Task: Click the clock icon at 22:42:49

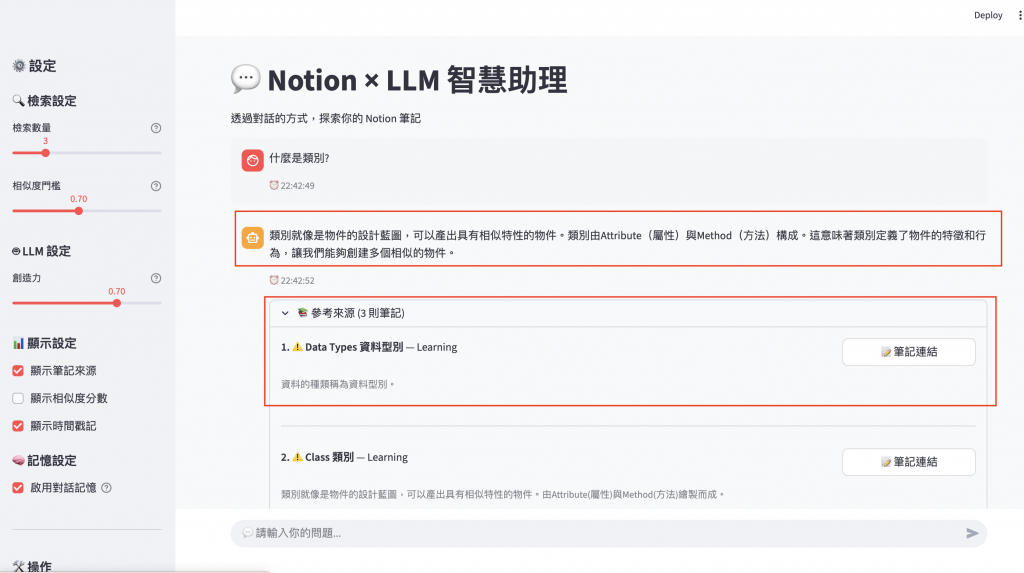Action: pyautogui.click(x=274, y=185)
